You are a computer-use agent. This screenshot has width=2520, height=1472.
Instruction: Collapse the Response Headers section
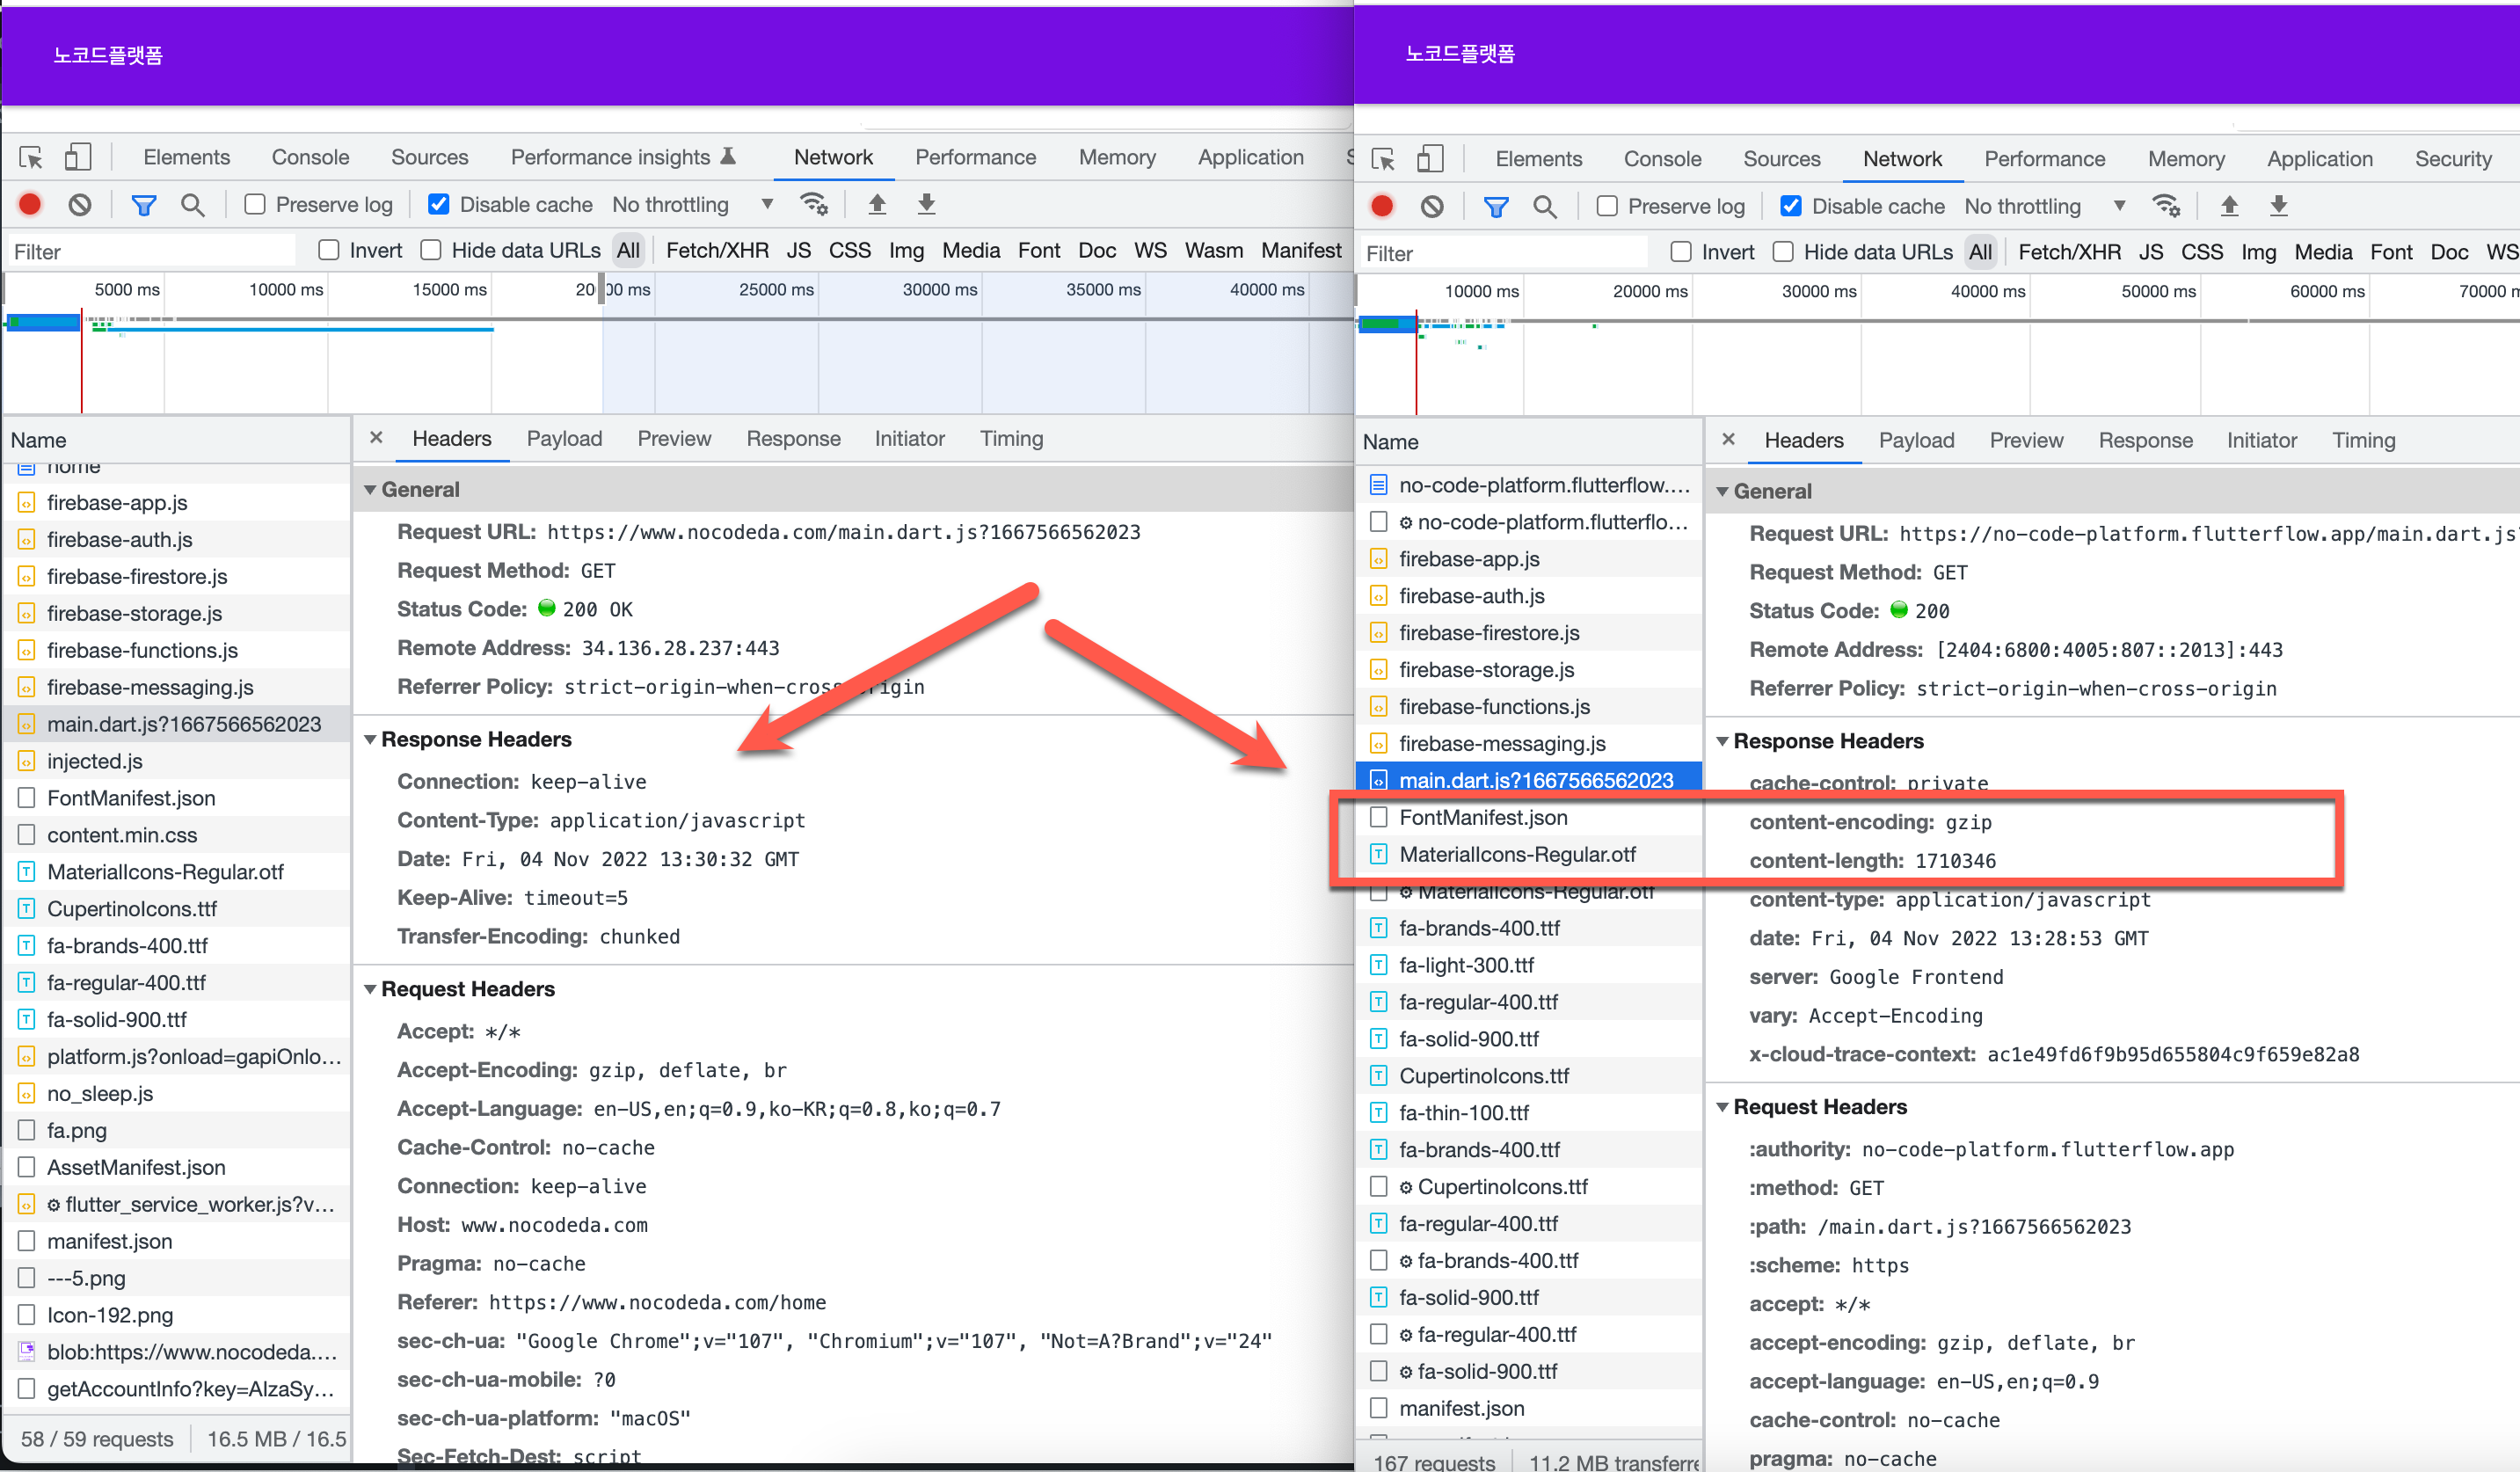pyautogui.click(x=372, y=739)
